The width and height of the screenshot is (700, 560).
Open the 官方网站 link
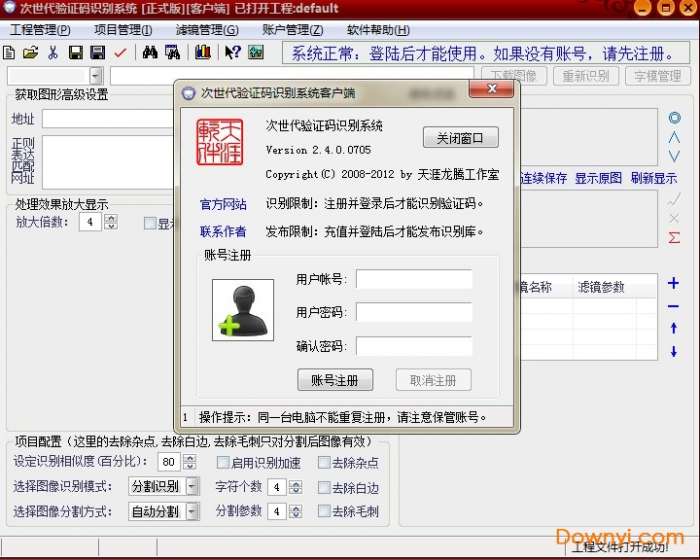click(x=223, y=204)
